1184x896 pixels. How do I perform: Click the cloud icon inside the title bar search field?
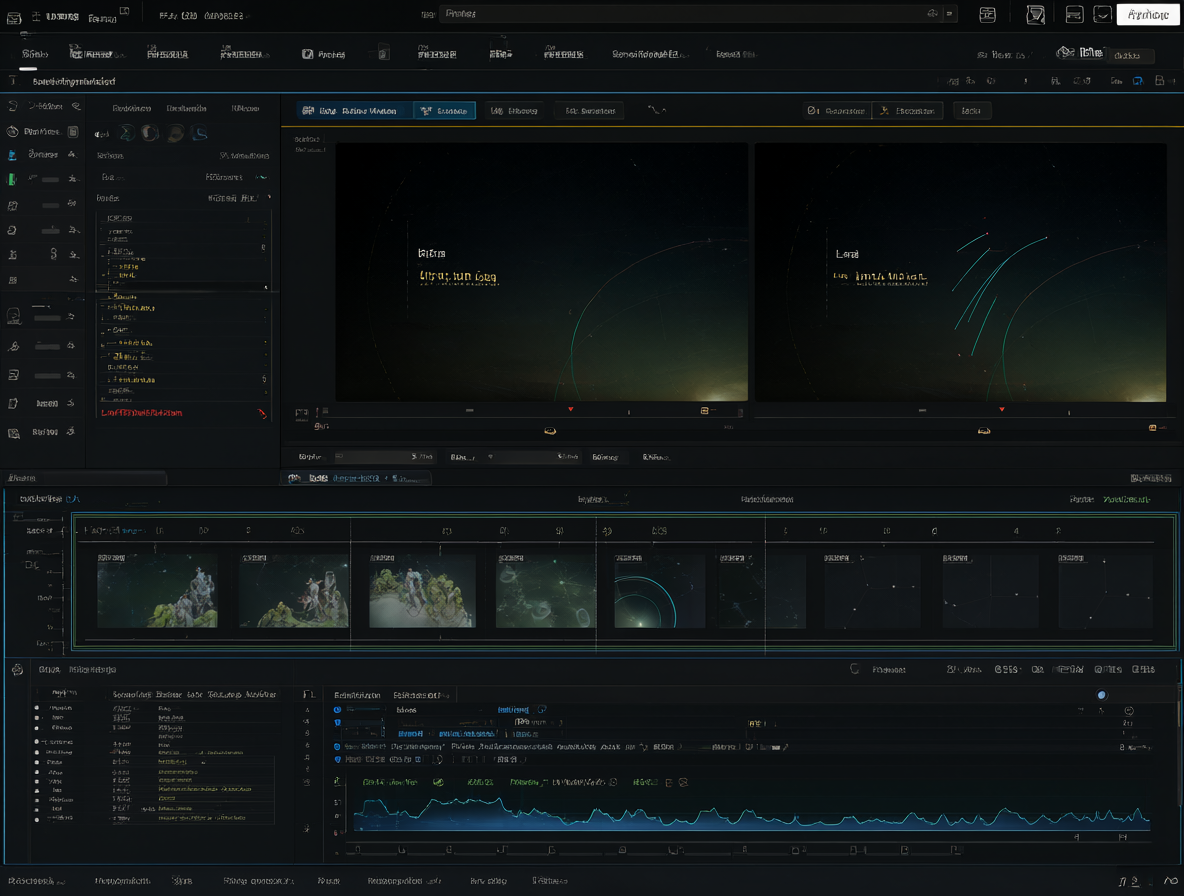(x=933, y=14)
